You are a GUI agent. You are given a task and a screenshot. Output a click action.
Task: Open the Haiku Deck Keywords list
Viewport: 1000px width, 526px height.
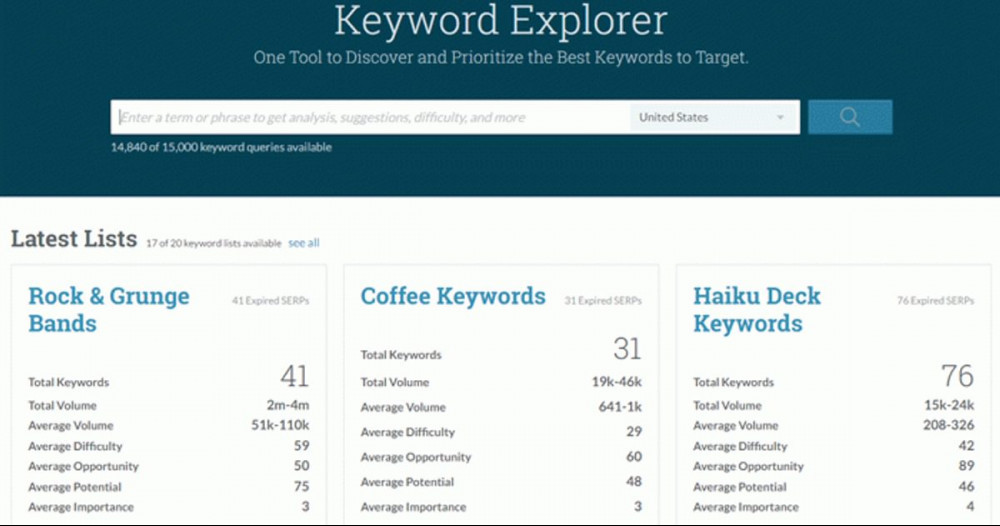pyautogui.click(x=757, y=309)
